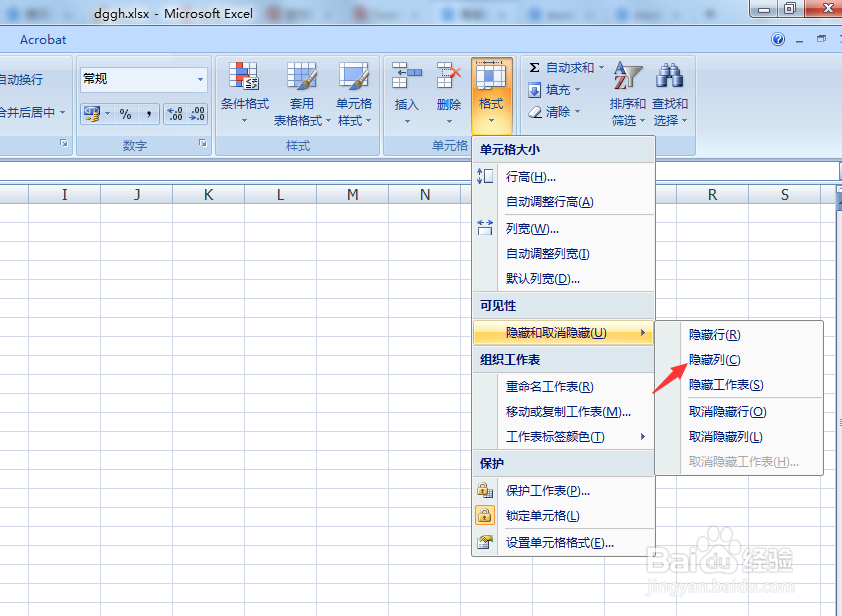The width and height of the screenshot is (842, 616).
Task: Expand Hide & Unhide (隐藏和取消隐藏) submenu
Action: pos(563,333)
